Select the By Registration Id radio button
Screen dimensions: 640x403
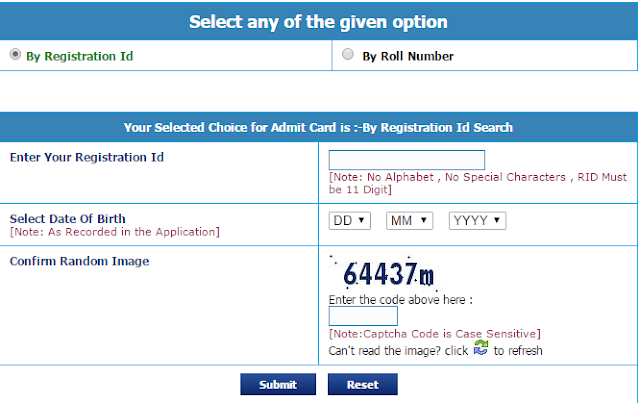pos(15,54)
